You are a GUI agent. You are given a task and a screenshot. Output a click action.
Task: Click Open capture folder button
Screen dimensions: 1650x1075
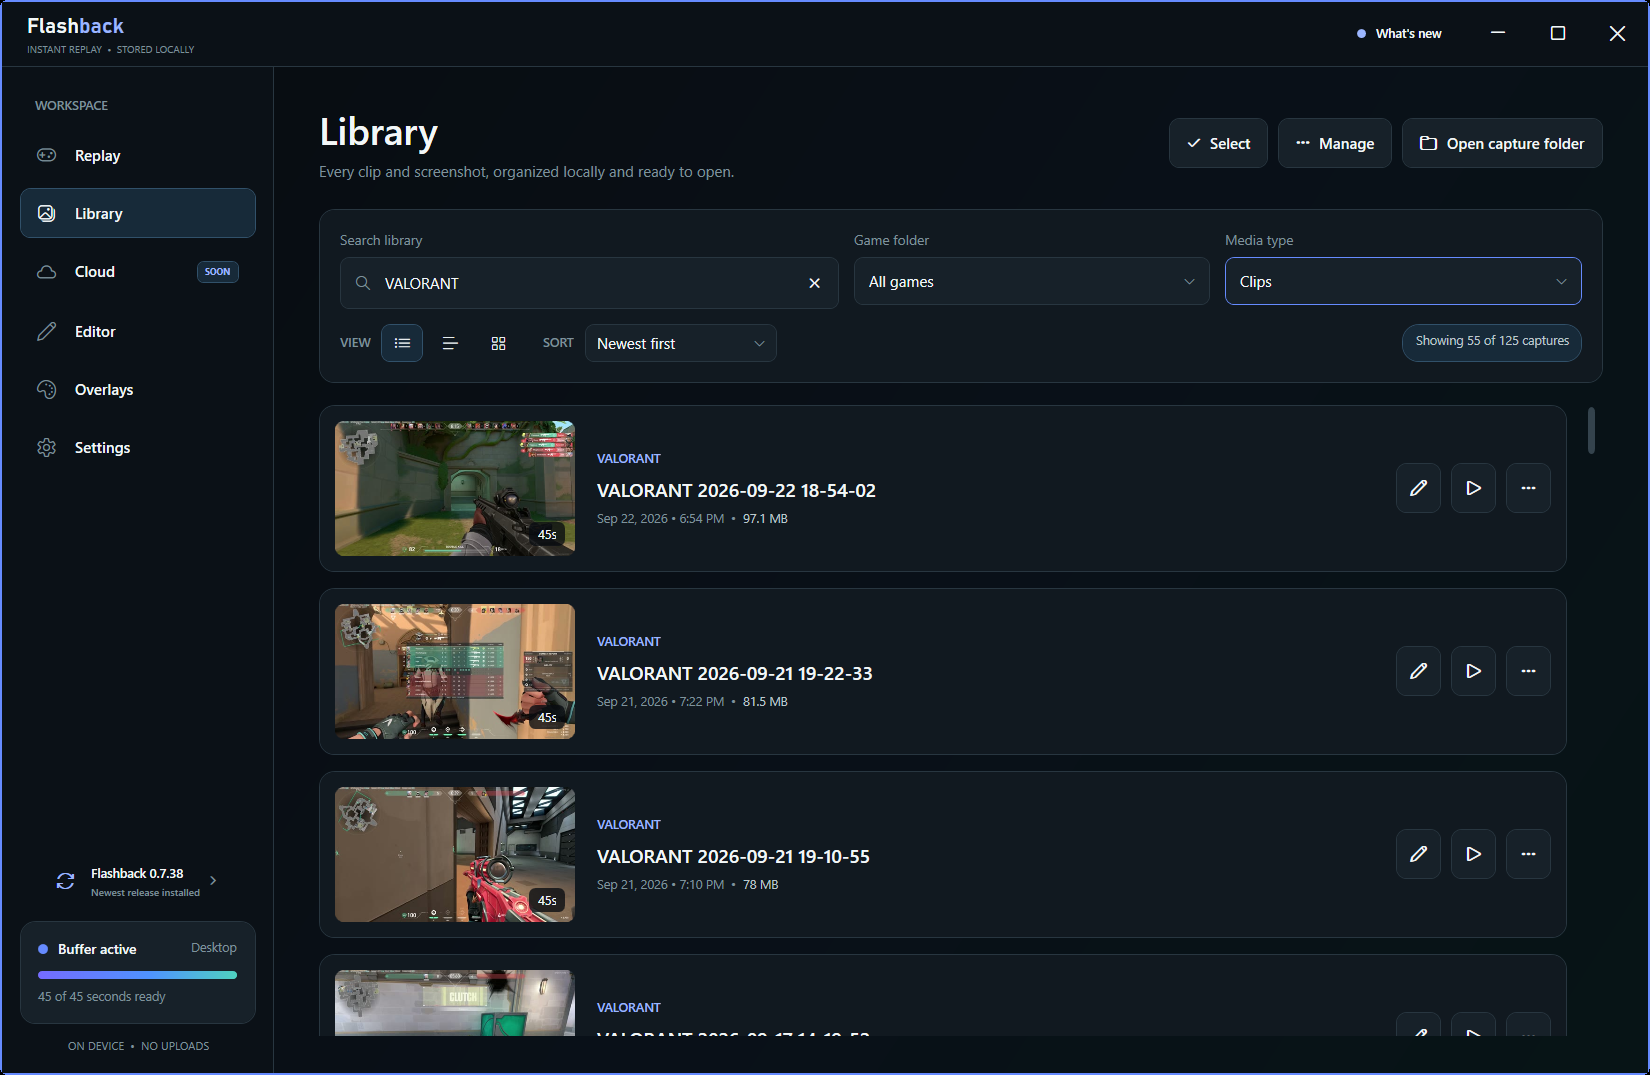1502,143
